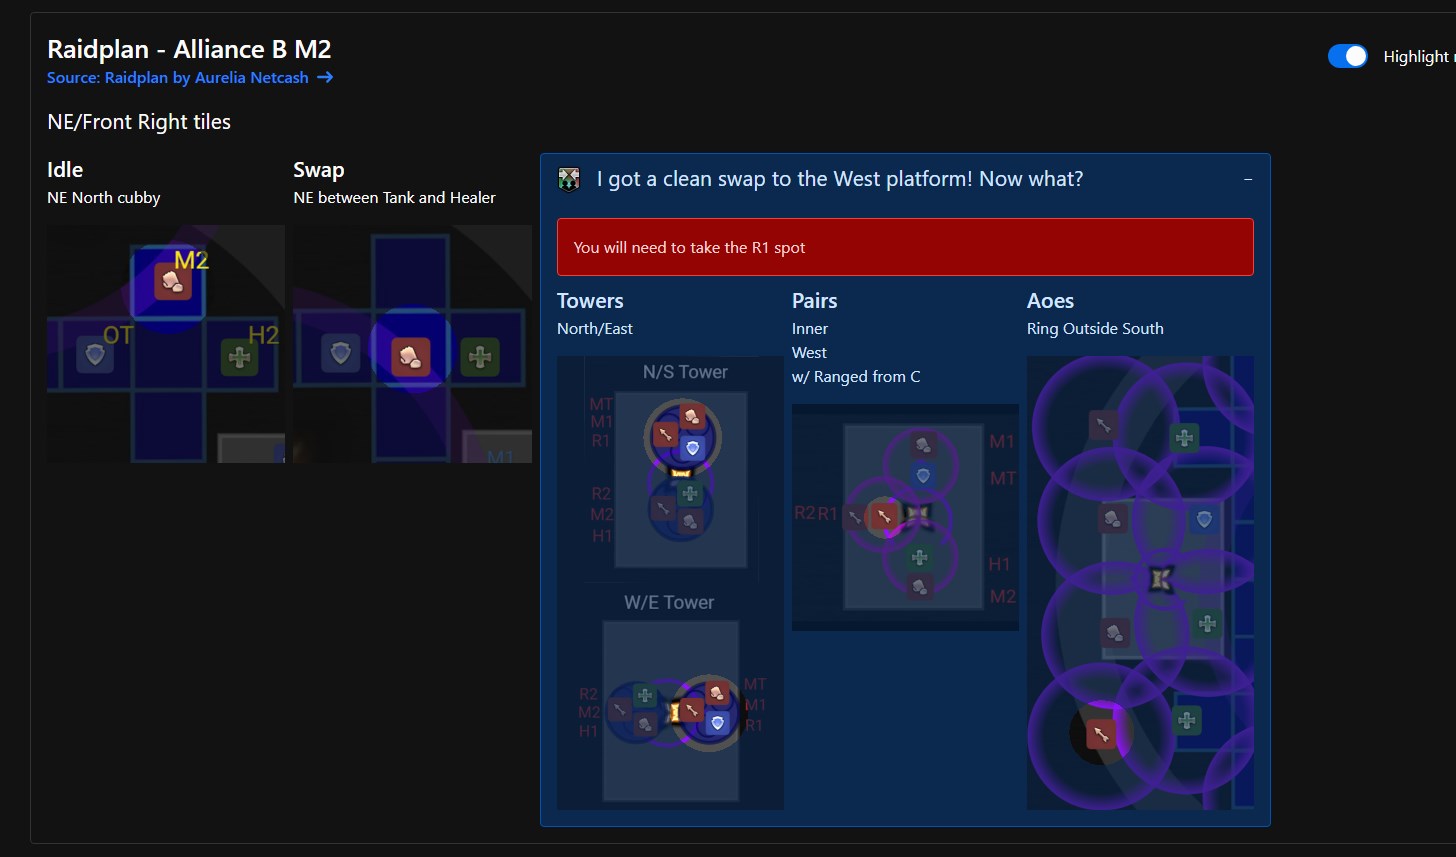Click the alliance icon beside the panel title
This screenshot has height=857, width=1456.
pos(569,180)
